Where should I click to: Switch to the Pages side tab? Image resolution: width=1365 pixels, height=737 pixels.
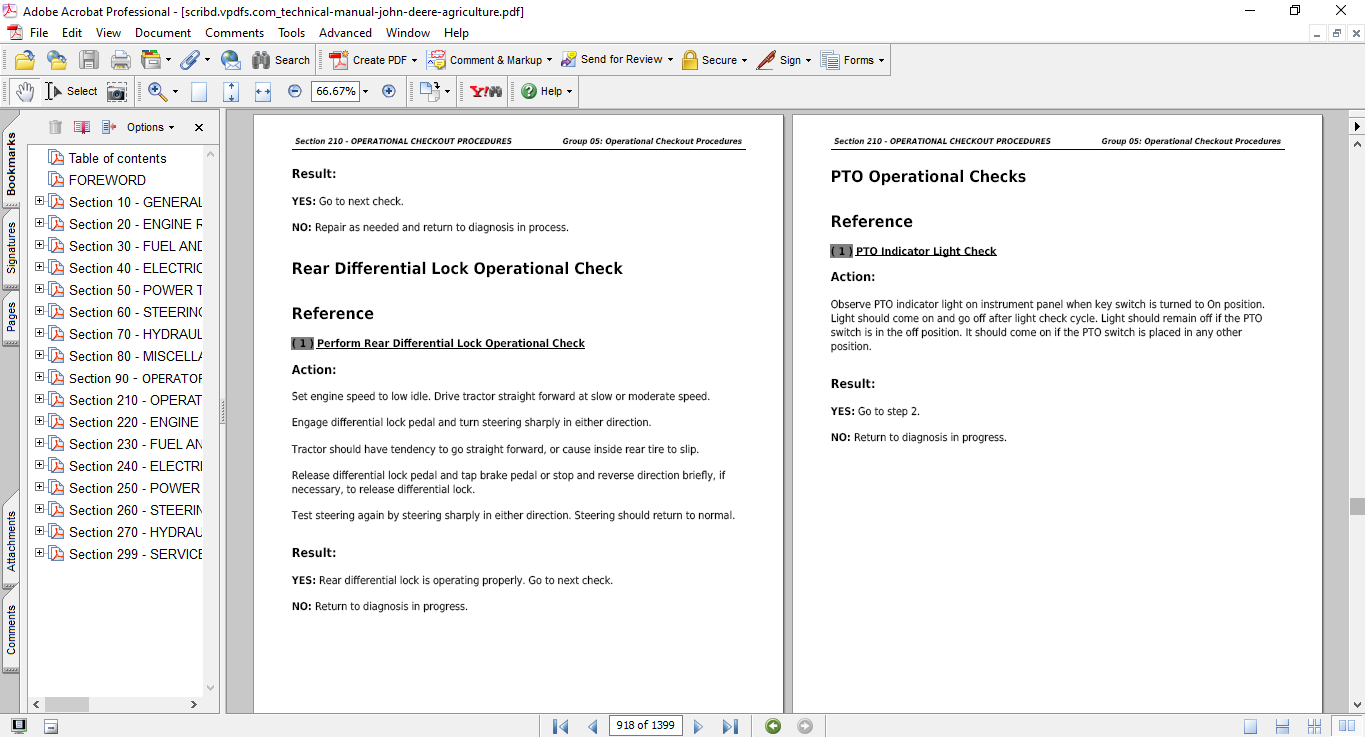(11, 317)
